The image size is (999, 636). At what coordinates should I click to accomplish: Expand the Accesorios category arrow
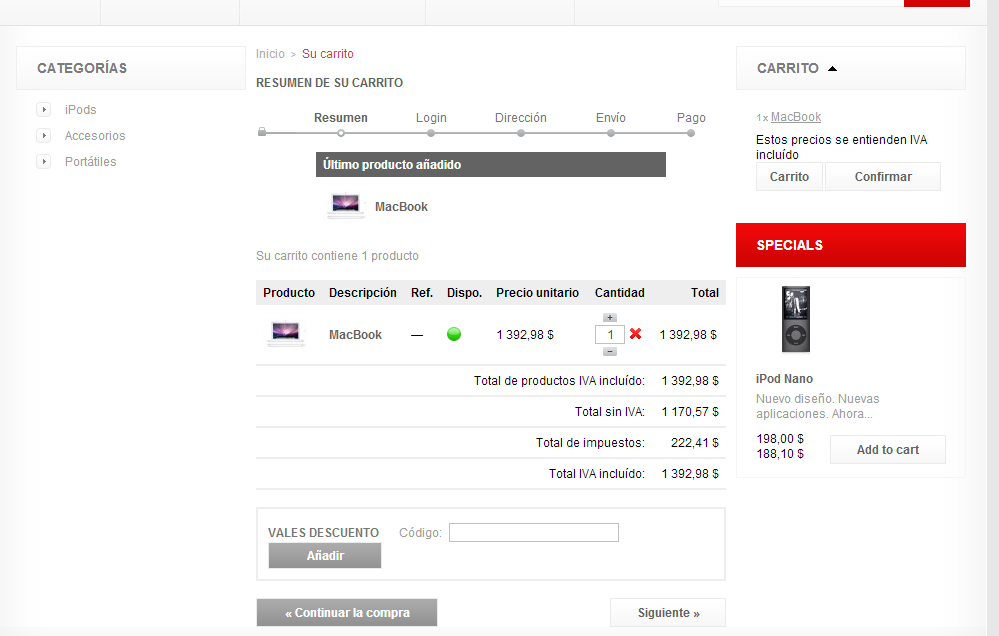click(x=43, y=136)
